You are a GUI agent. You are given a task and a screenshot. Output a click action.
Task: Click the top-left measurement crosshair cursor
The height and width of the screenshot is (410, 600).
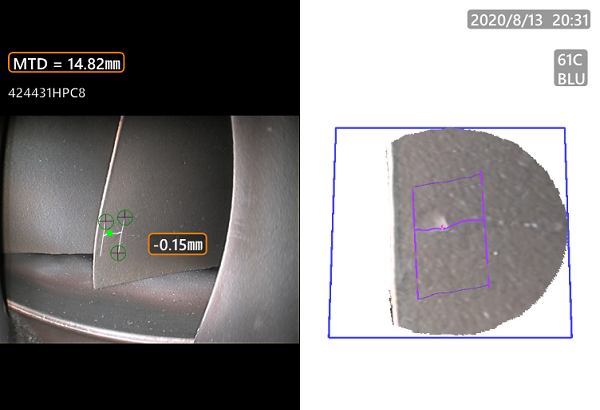(x=105, y=221)
